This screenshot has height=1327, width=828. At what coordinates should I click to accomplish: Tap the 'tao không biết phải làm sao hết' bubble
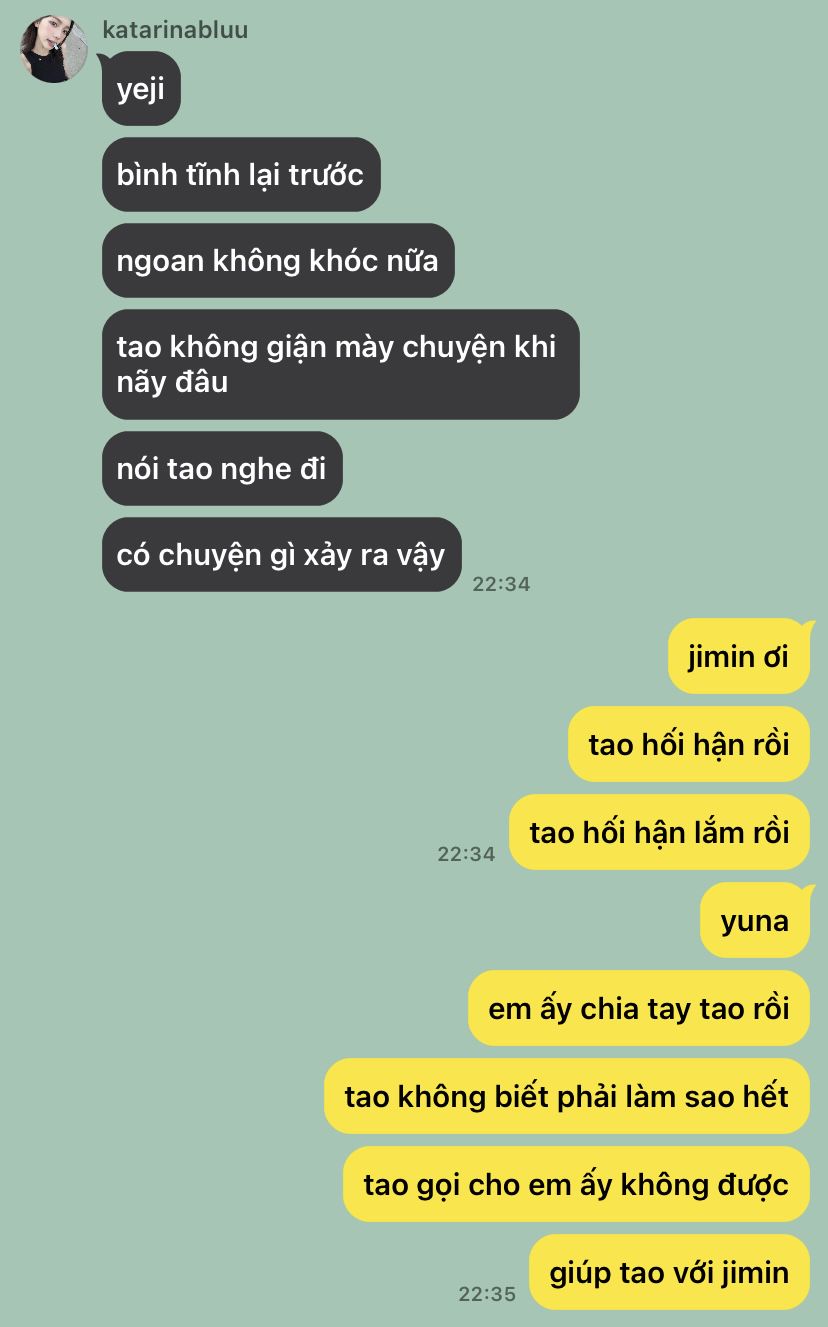click(x=567, y=1097)
